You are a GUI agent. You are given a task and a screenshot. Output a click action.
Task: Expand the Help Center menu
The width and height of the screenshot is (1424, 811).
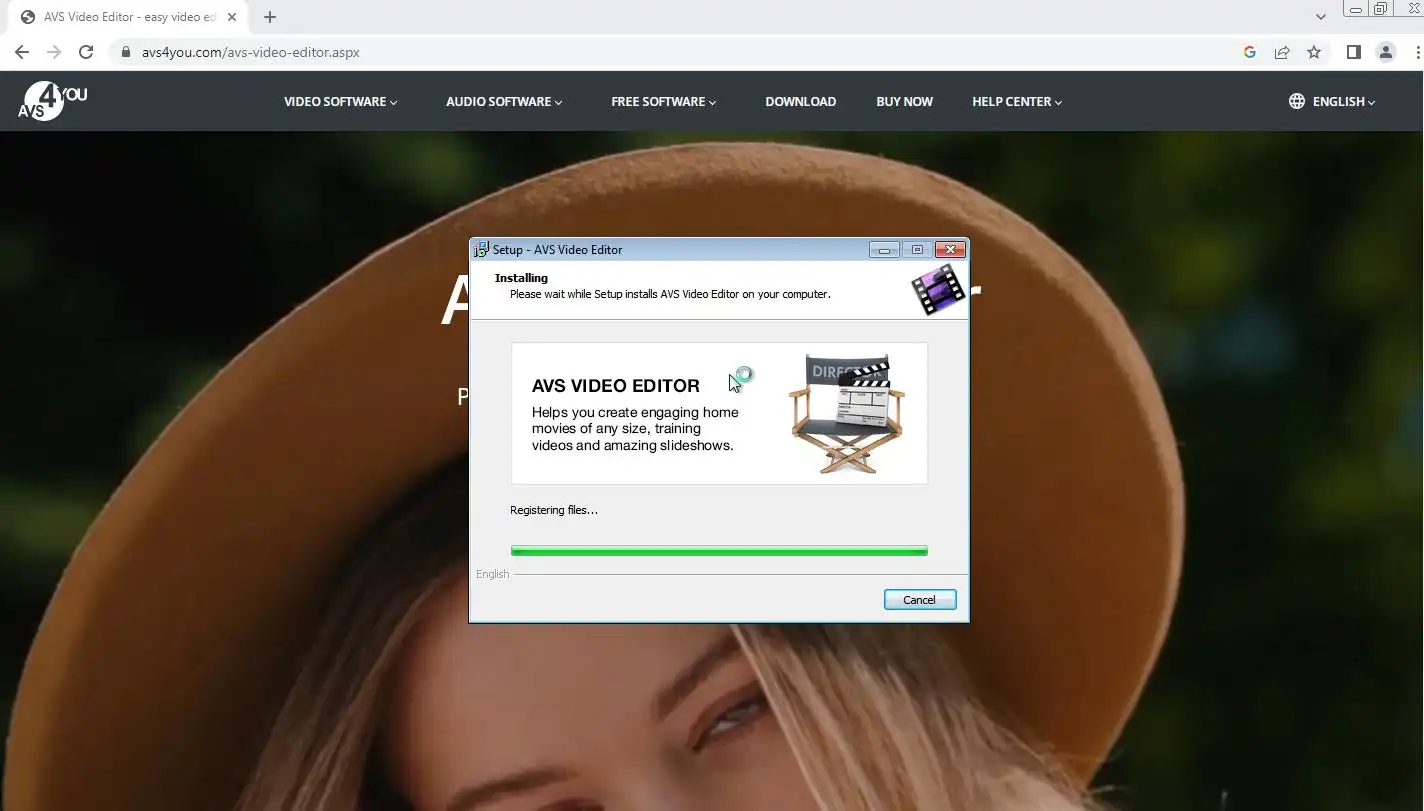1017,101
